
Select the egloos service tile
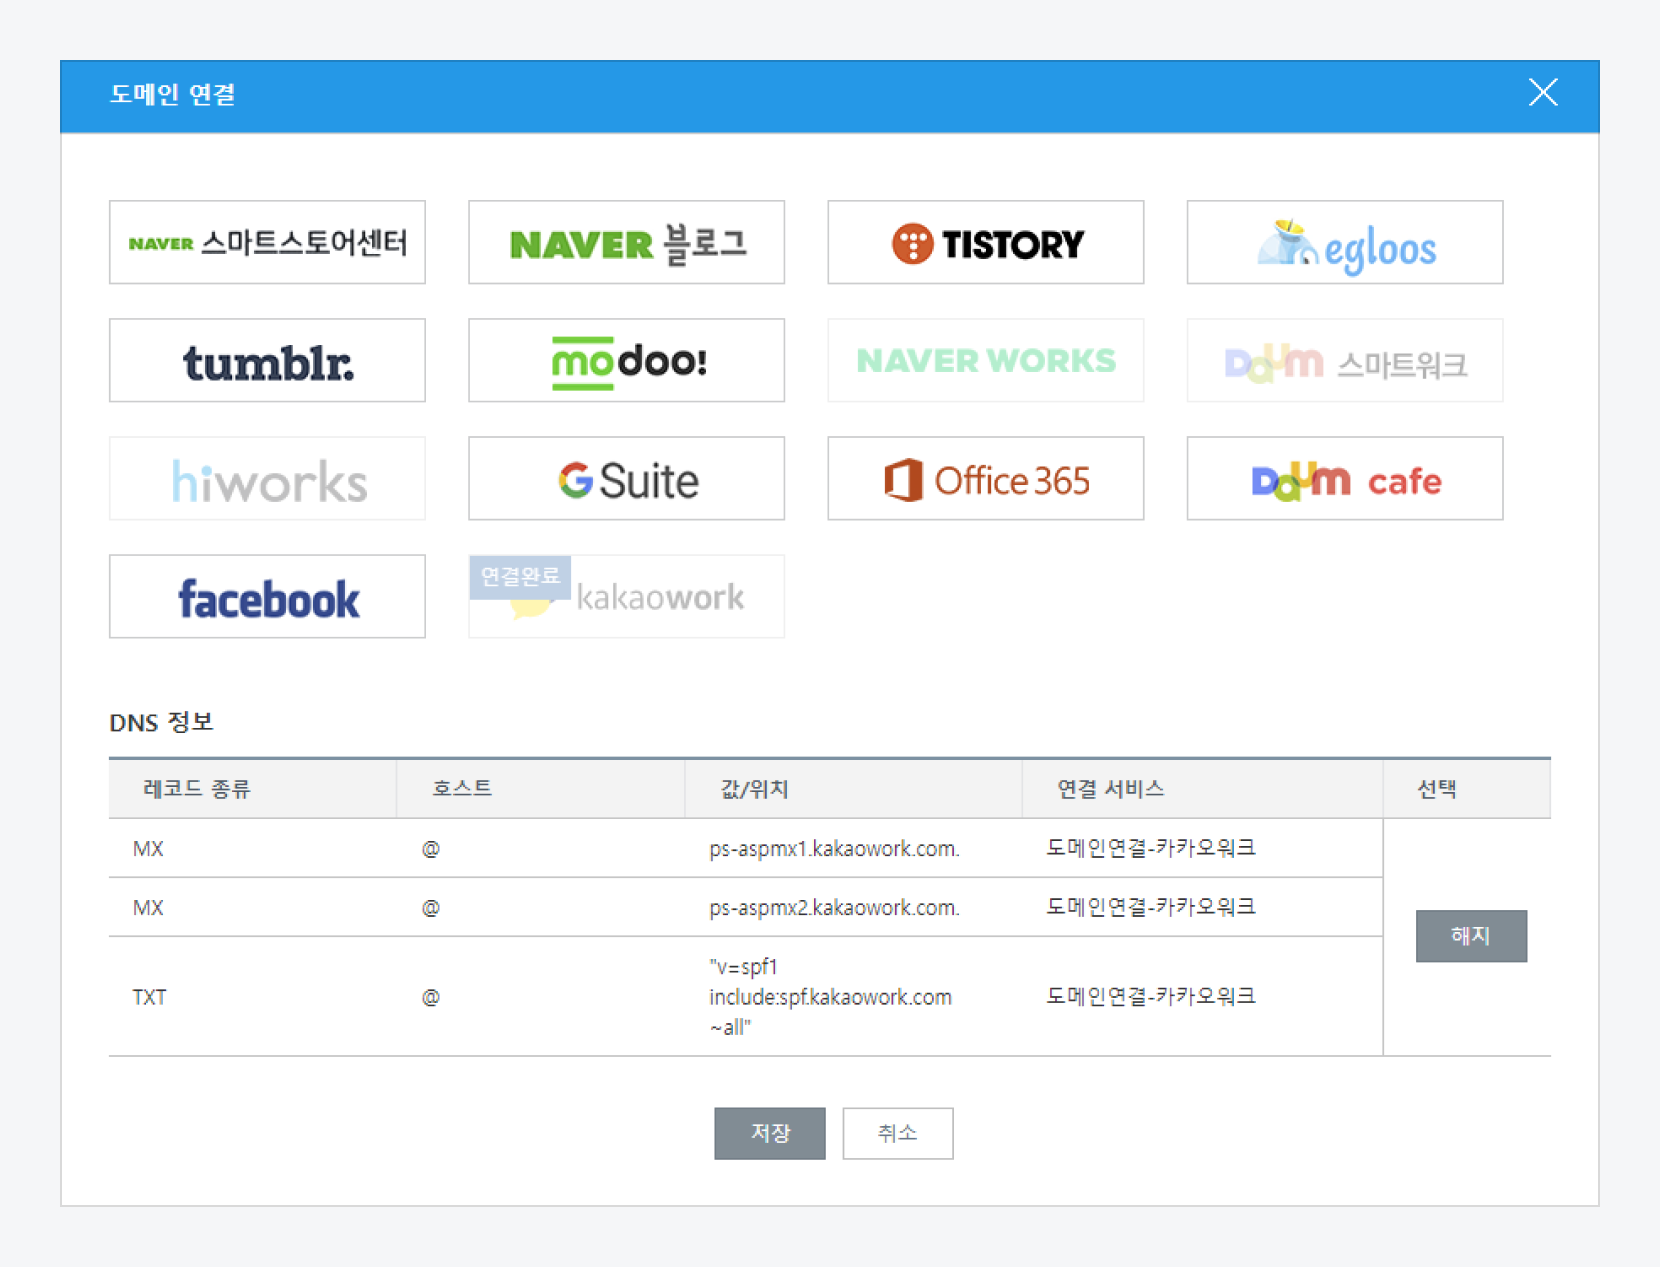point(1344,243)
